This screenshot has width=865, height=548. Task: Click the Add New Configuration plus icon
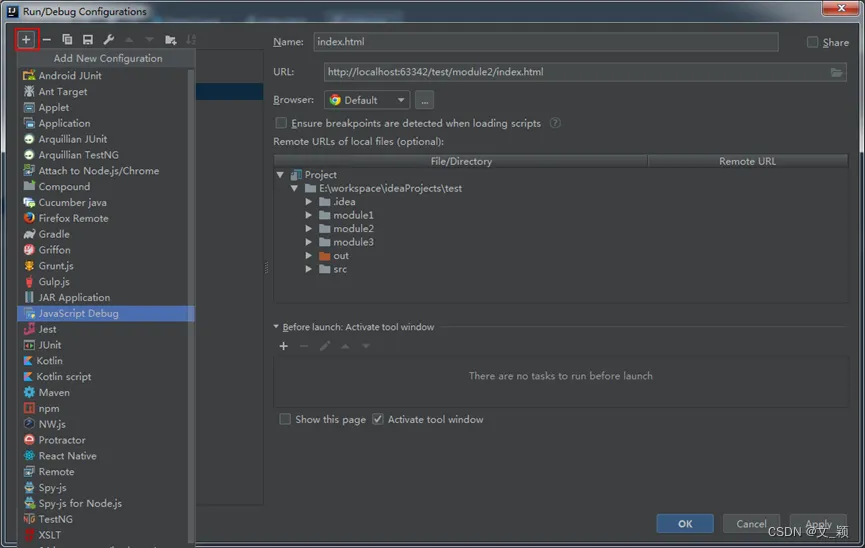point(26,40)
